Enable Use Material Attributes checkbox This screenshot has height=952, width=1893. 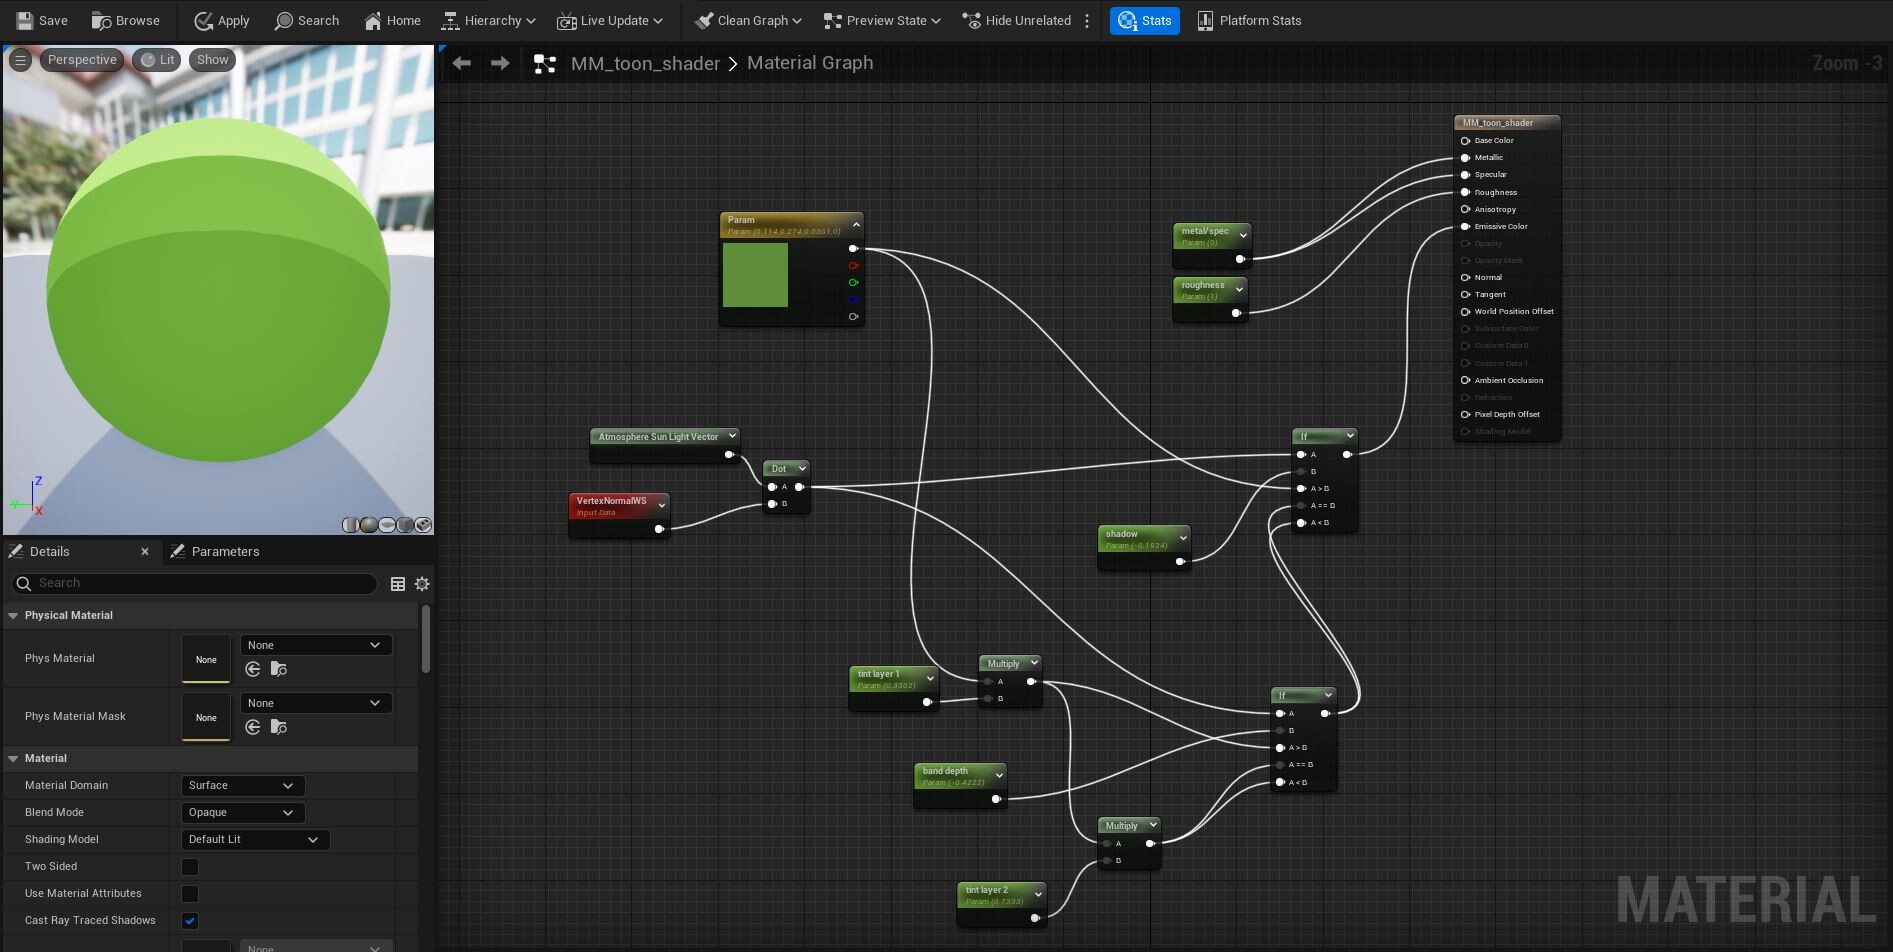(190, 894)
